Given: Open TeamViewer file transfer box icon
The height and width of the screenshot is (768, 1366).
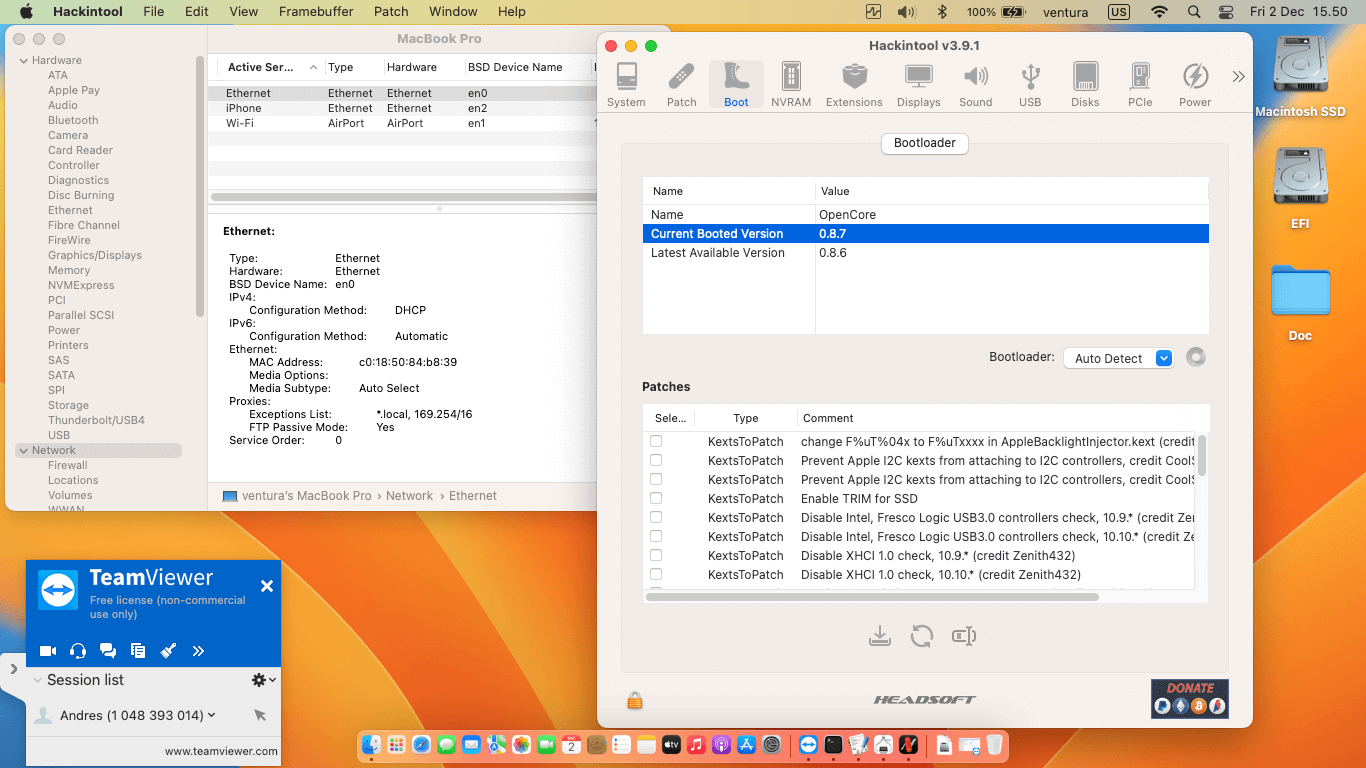Looking at the screenshot, I should (138, 651).
